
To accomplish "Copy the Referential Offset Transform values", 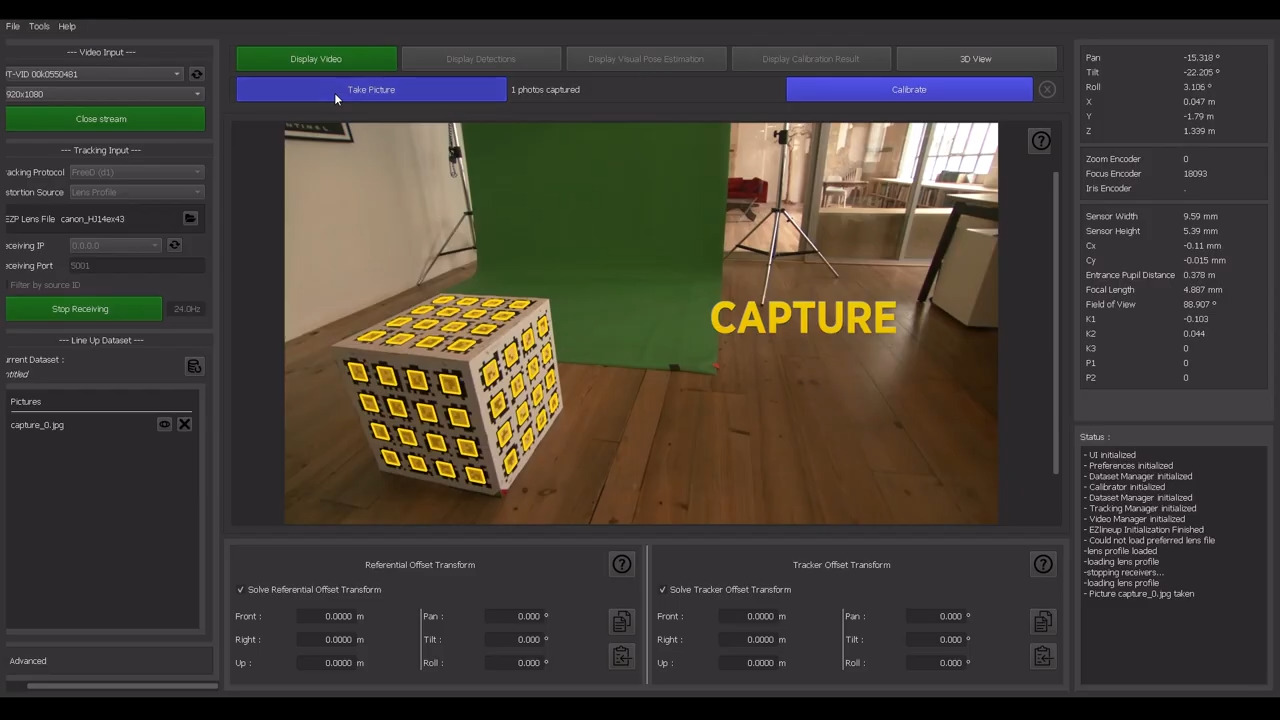I will [x=621, y=622].
